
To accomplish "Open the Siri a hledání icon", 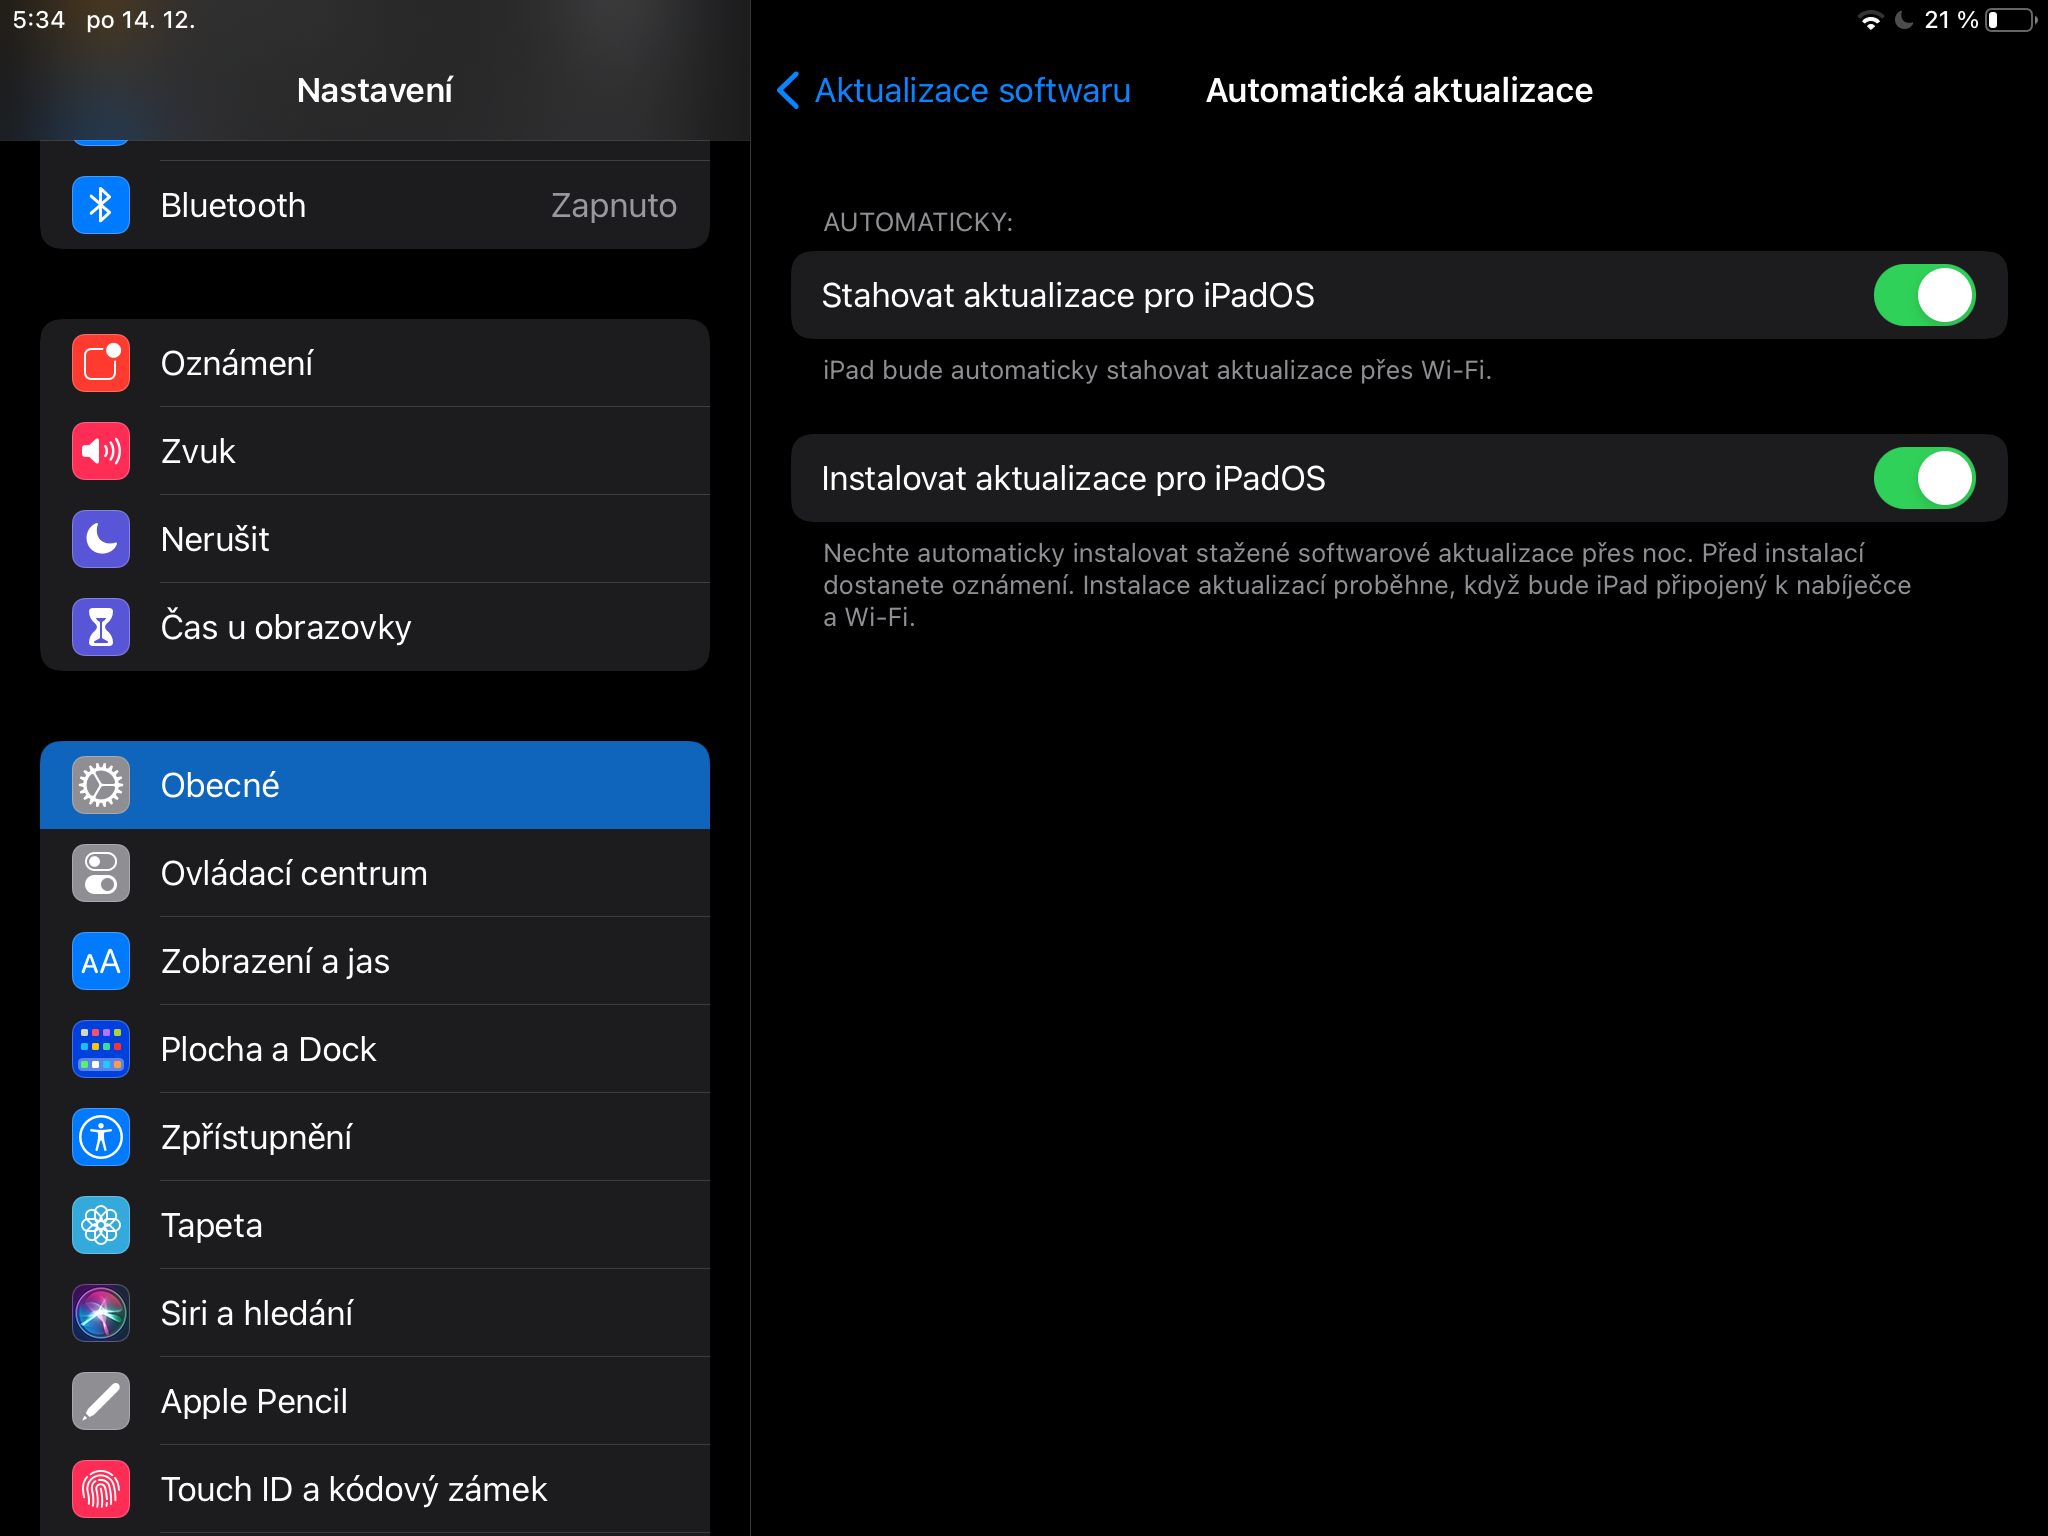I will coord(101,1313).
